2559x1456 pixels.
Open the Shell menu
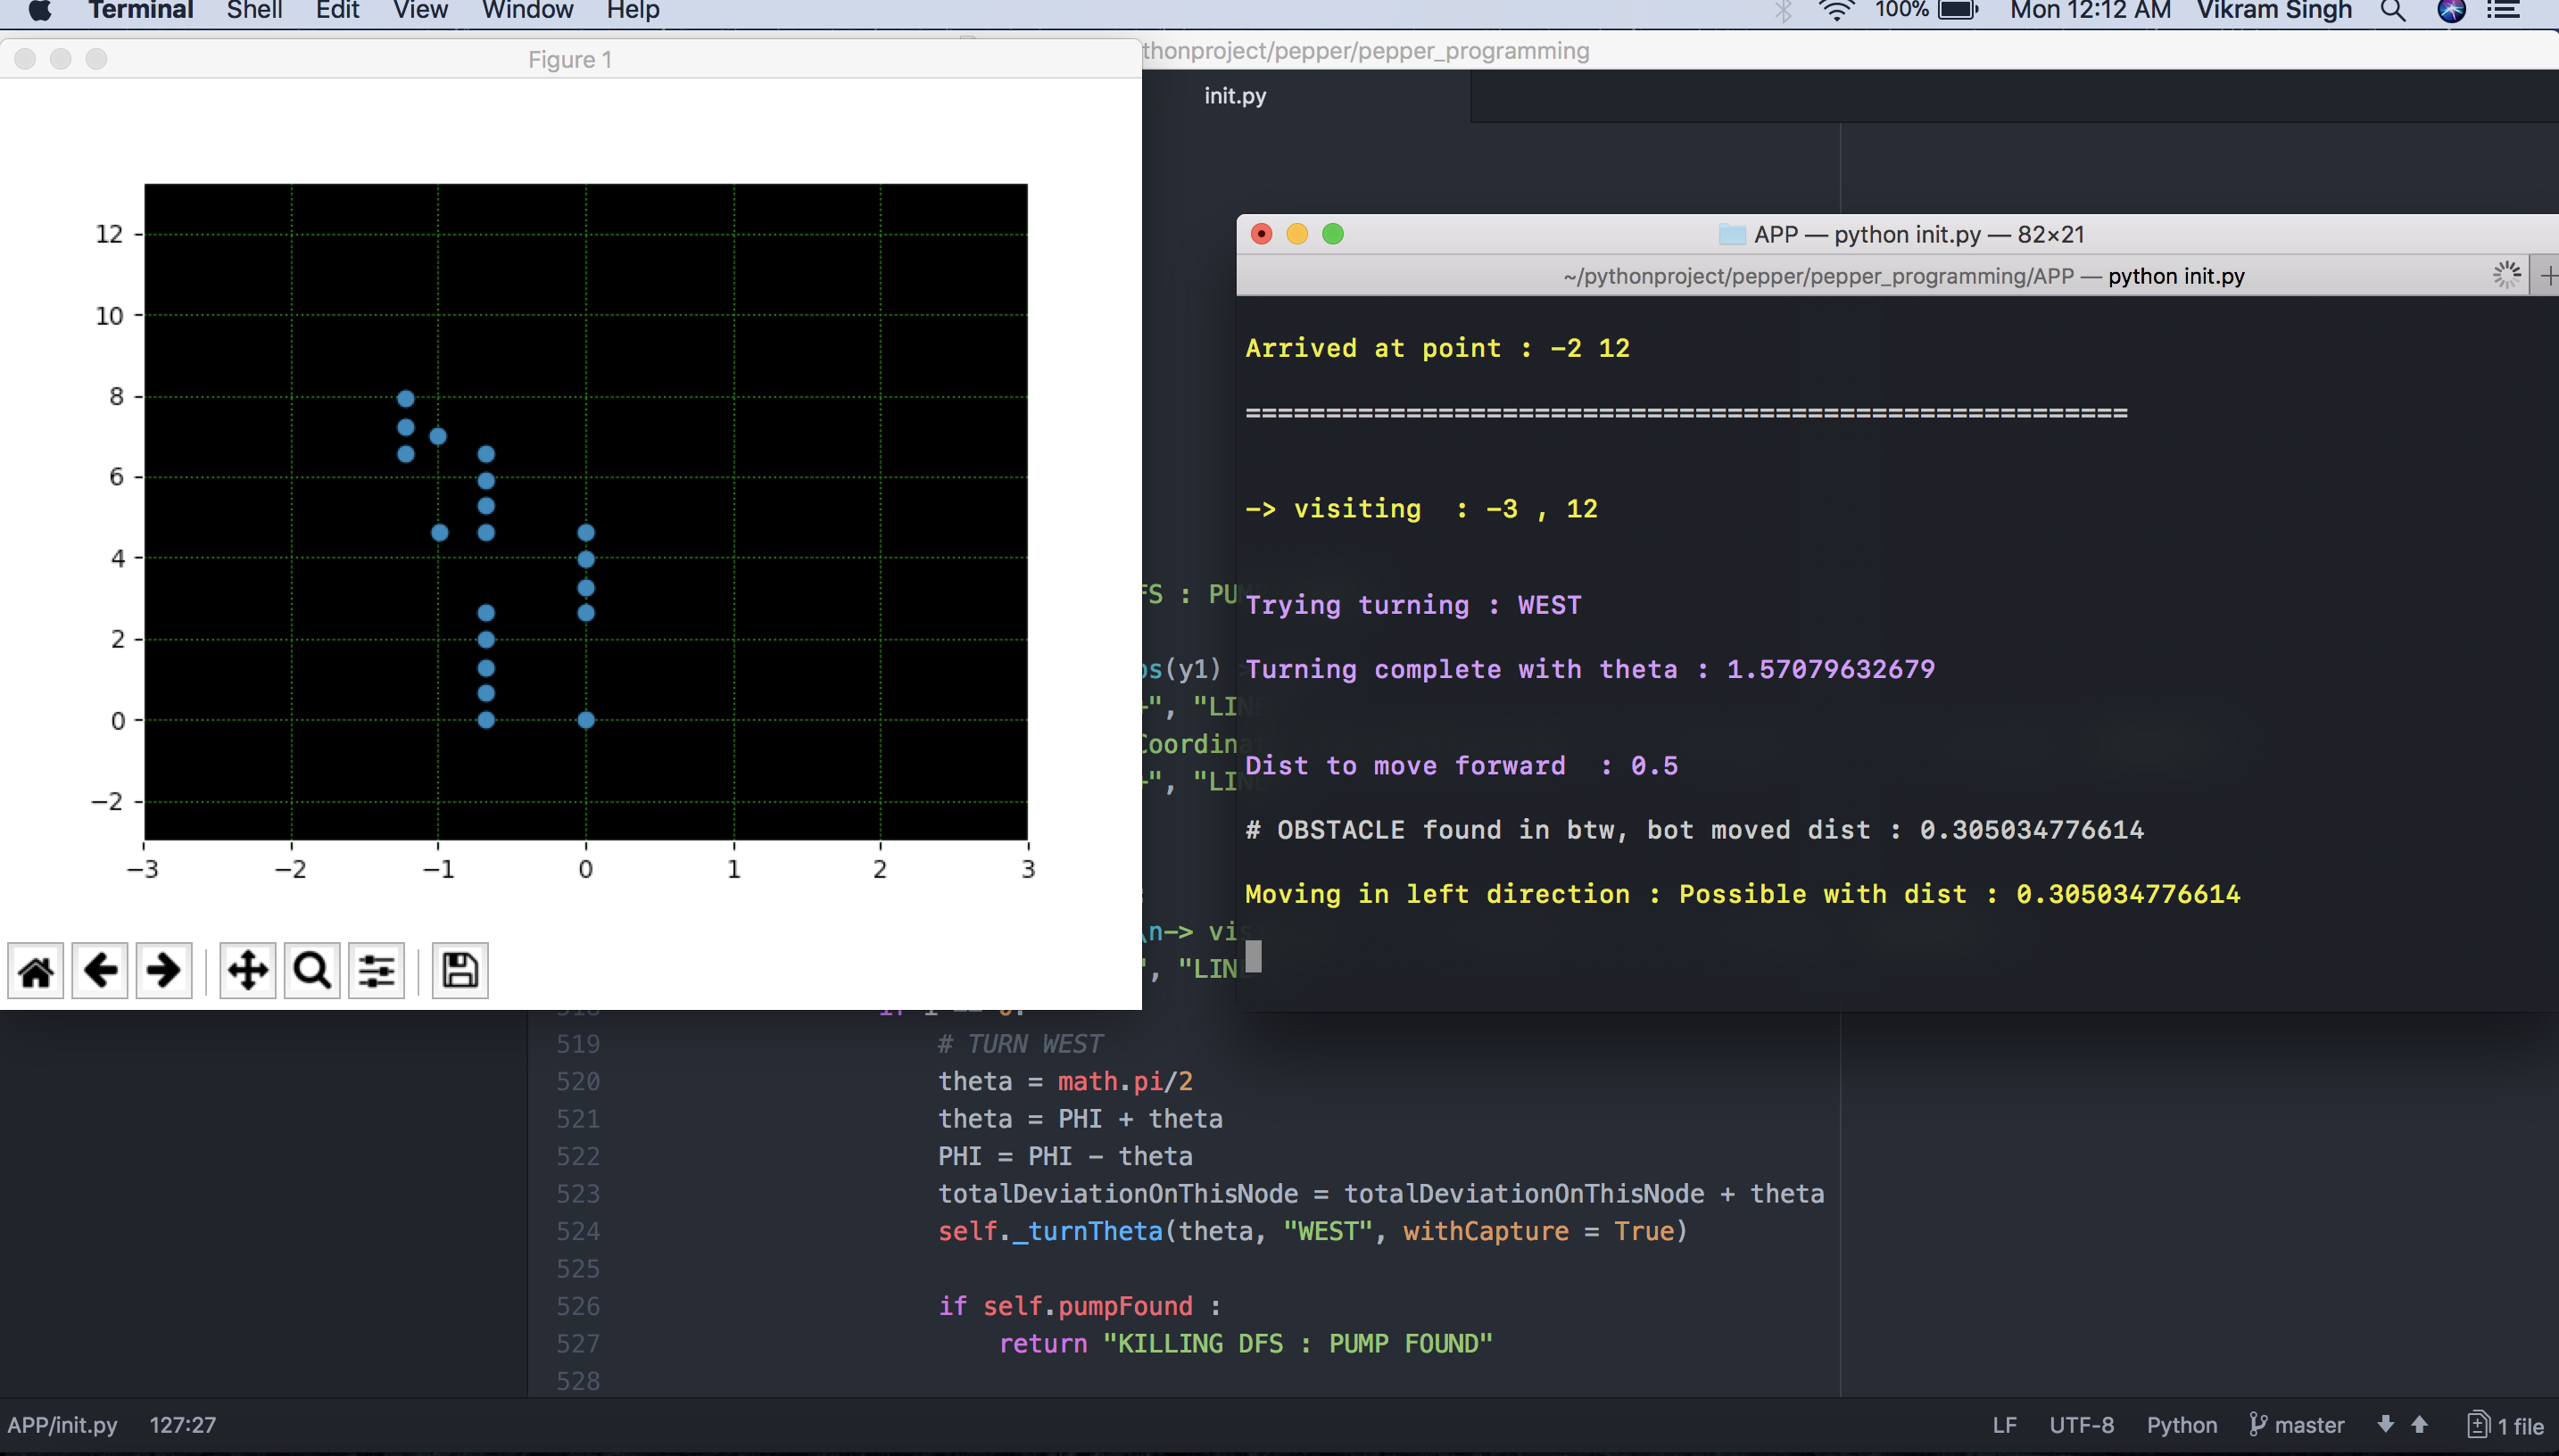(254, 11)
